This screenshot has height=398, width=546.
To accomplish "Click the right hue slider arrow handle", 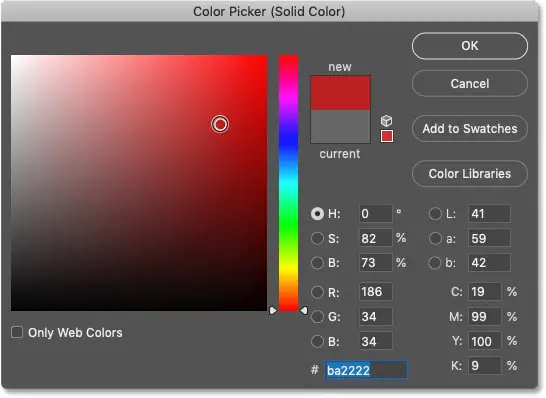I will click(x=304, y=310).
